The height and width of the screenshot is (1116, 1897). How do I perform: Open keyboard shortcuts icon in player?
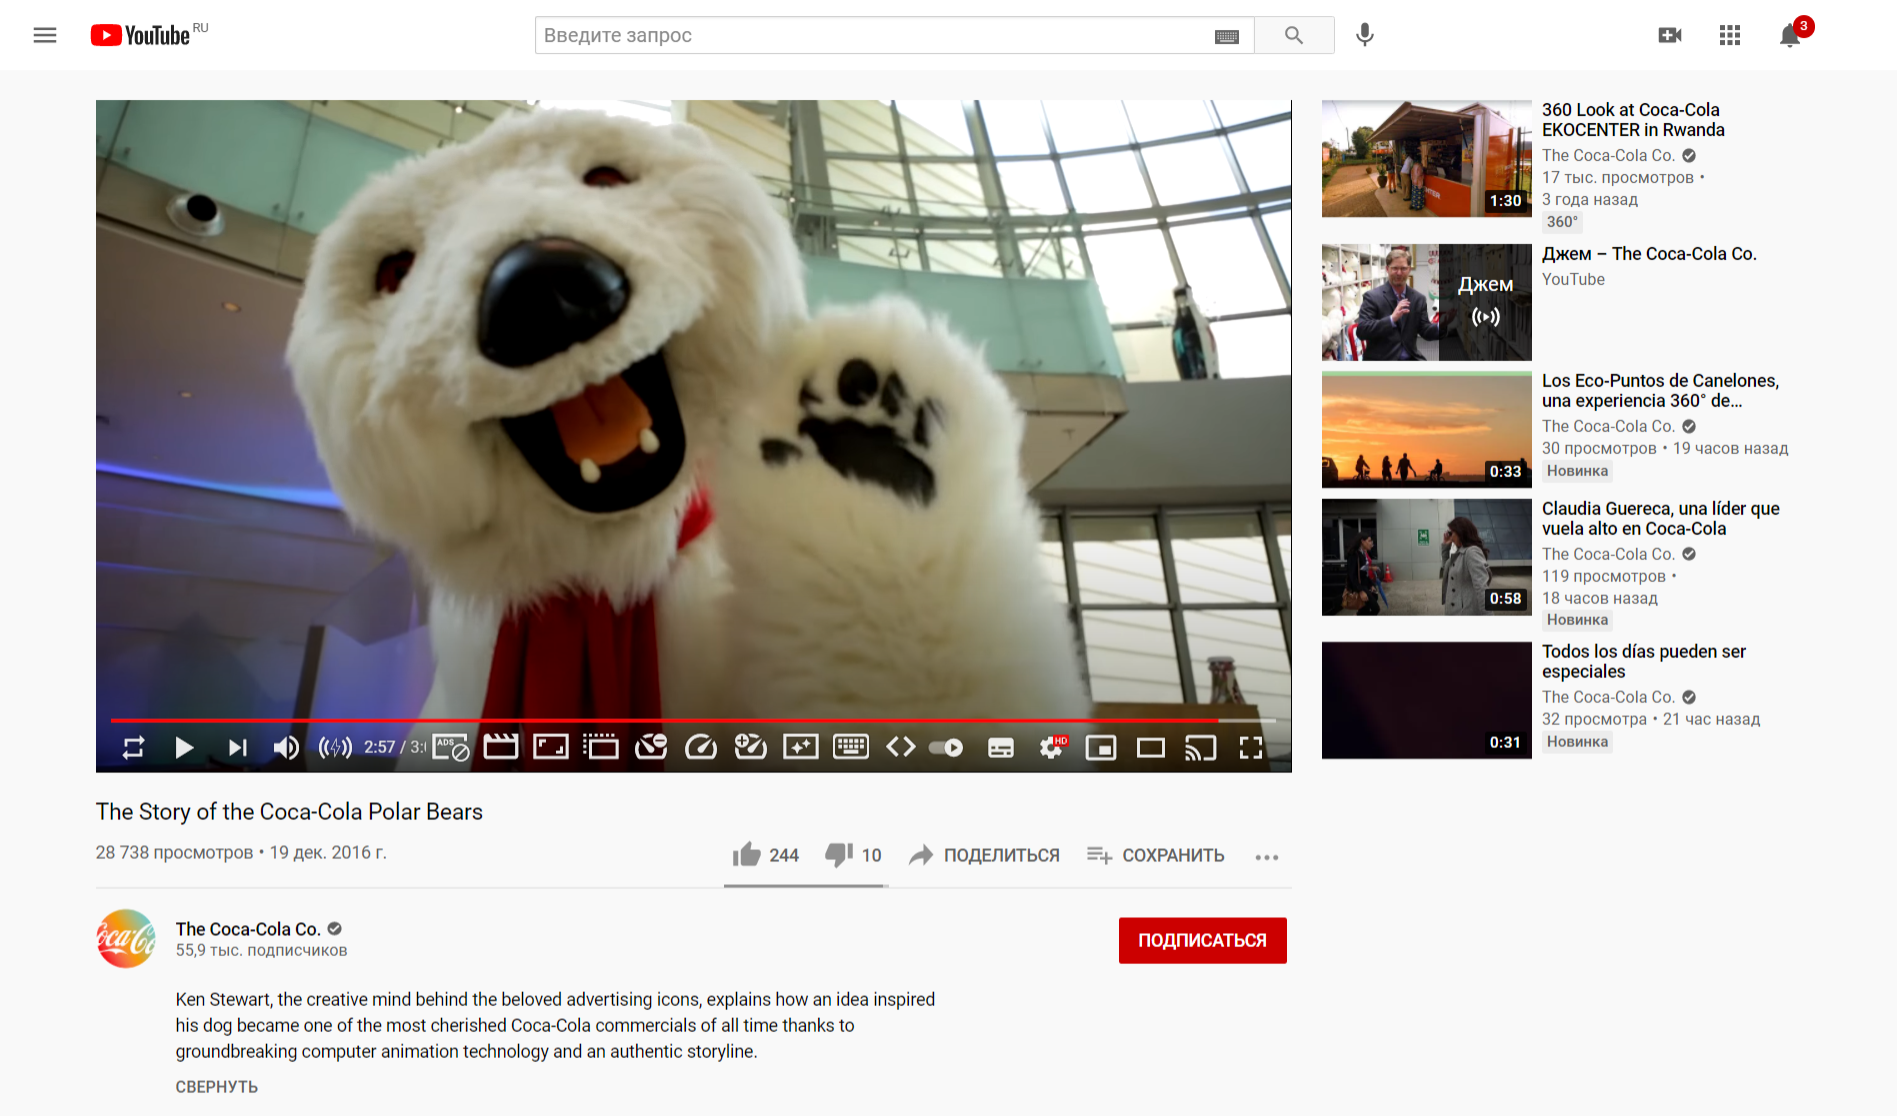851,747
